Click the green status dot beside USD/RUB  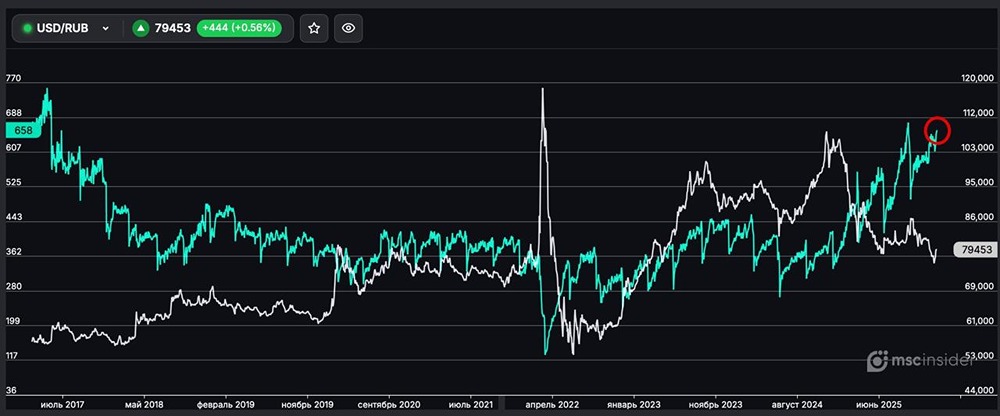[28, 28]
